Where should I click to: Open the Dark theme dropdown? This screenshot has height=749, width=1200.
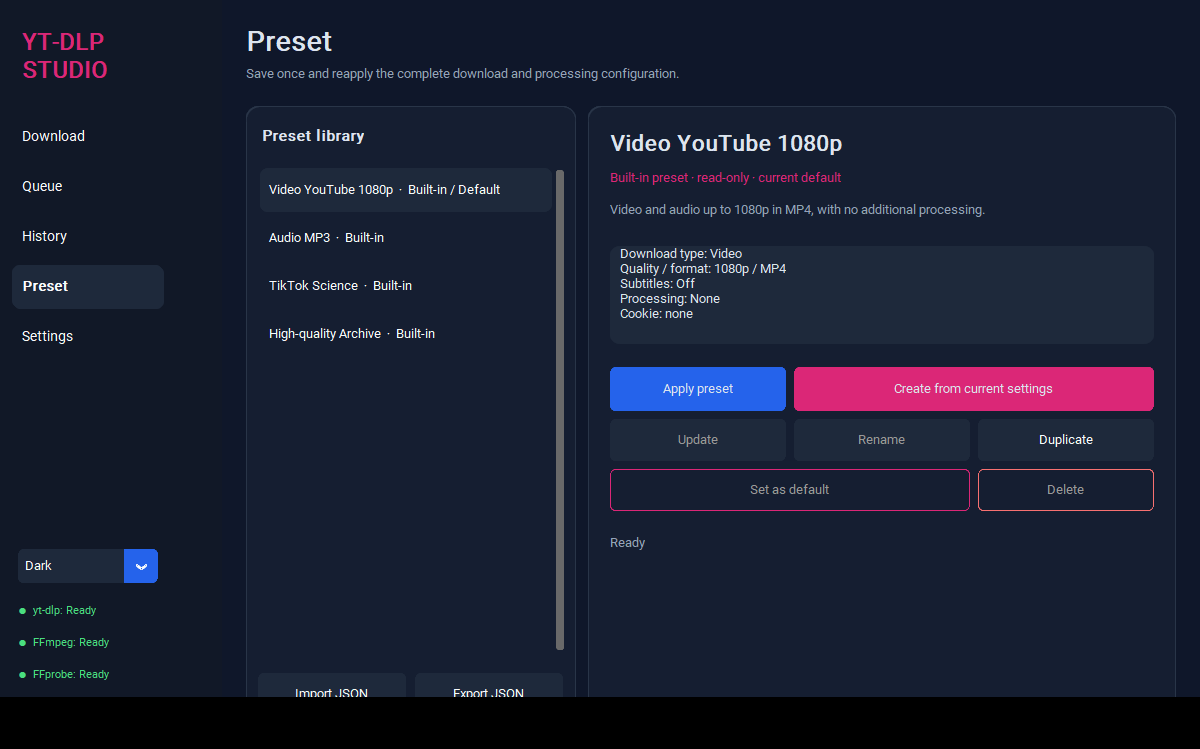pos(88,566)
